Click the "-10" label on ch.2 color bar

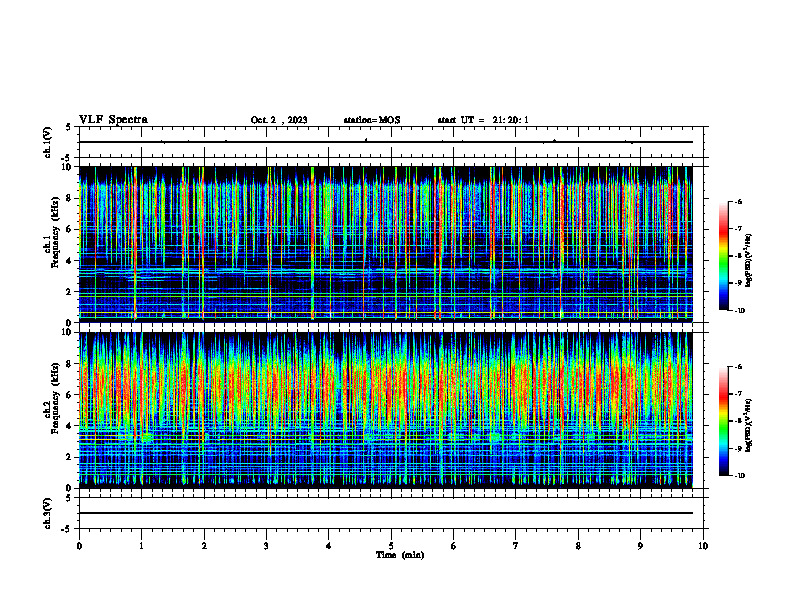click(x=739, y=476)
